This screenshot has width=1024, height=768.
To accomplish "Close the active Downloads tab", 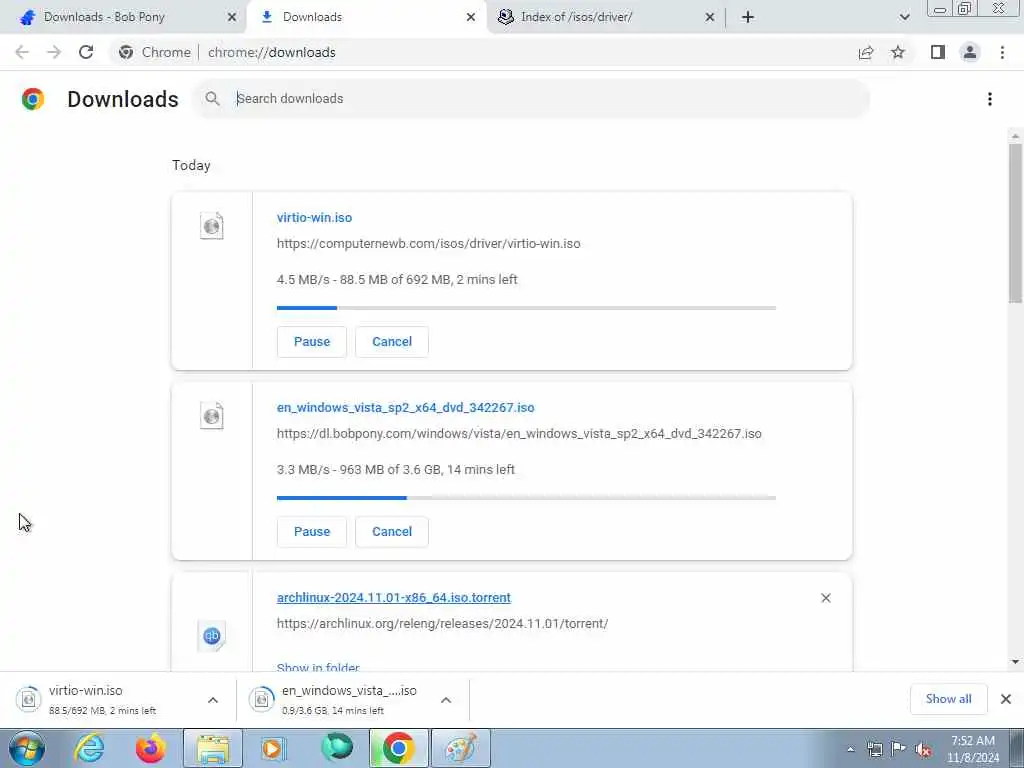I will (x=471, y=18).
